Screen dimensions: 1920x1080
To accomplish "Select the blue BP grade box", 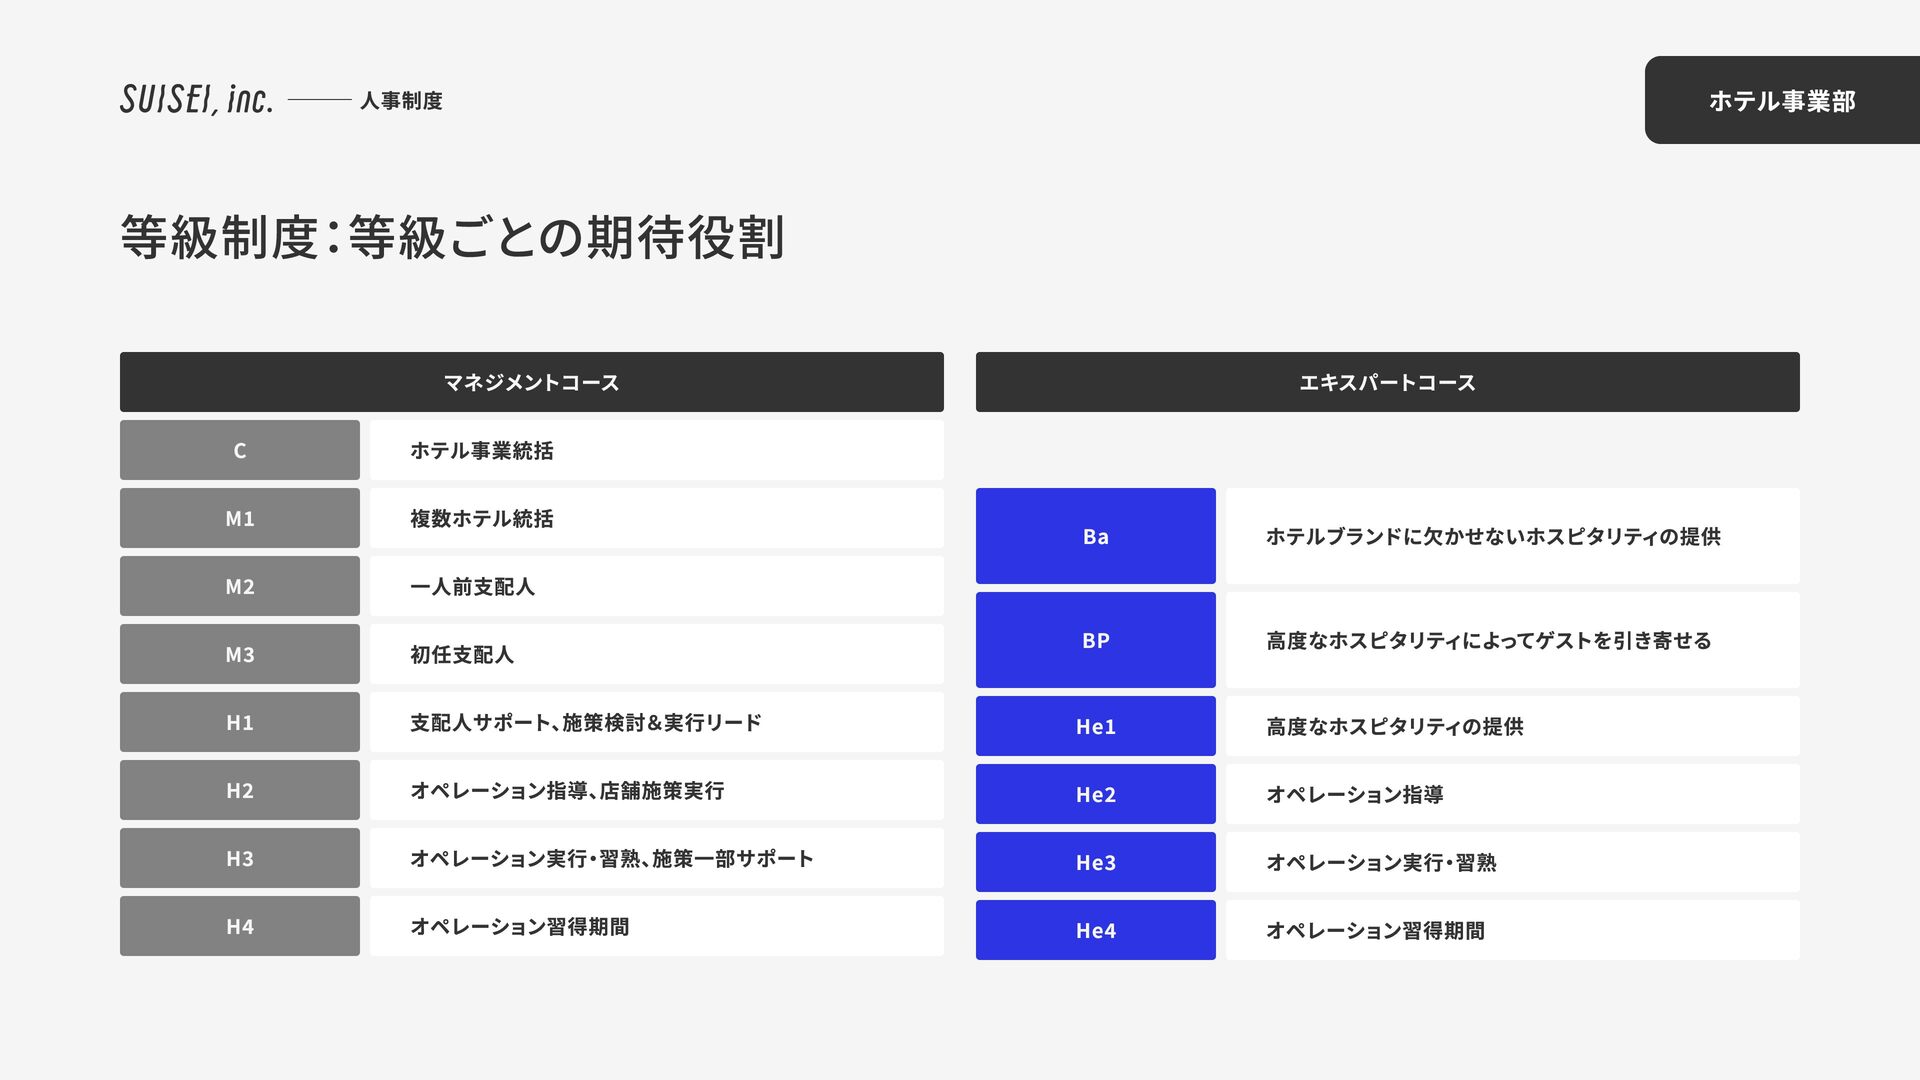I will (x=1096, y=640).
